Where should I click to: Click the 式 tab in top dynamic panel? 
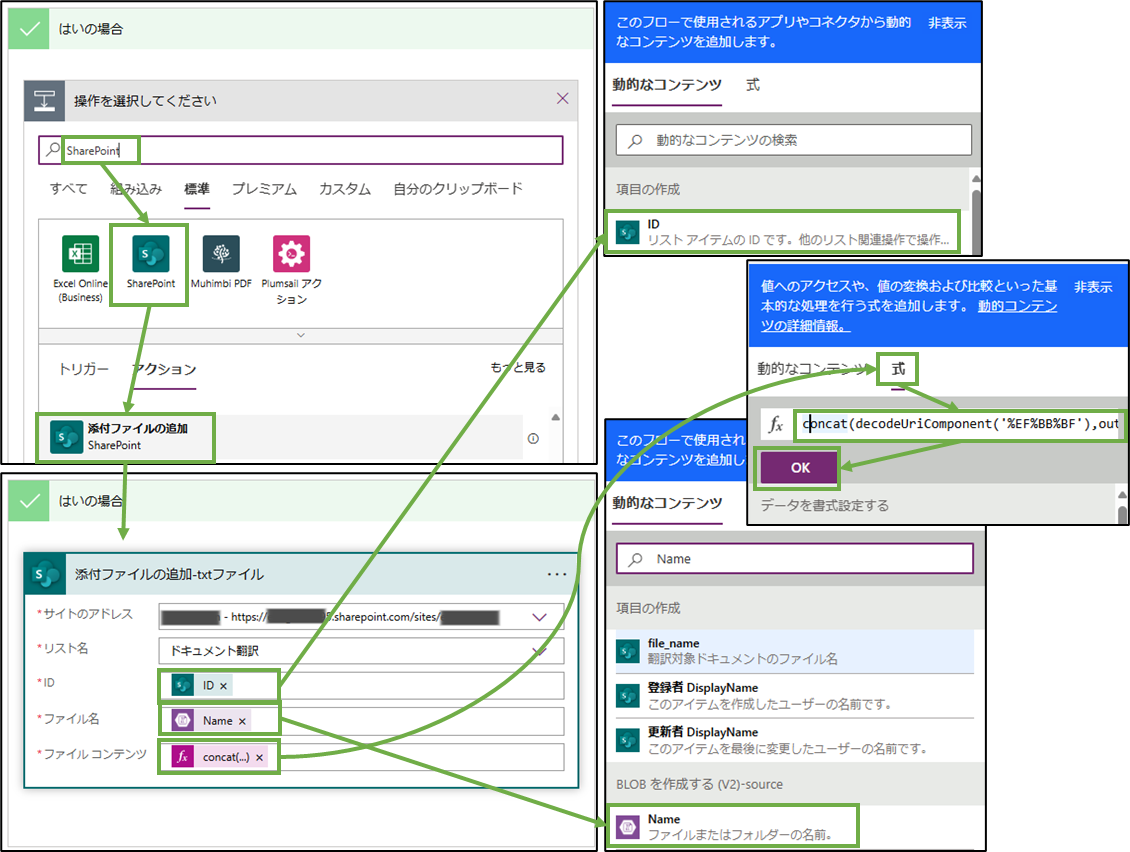[752, 85]
